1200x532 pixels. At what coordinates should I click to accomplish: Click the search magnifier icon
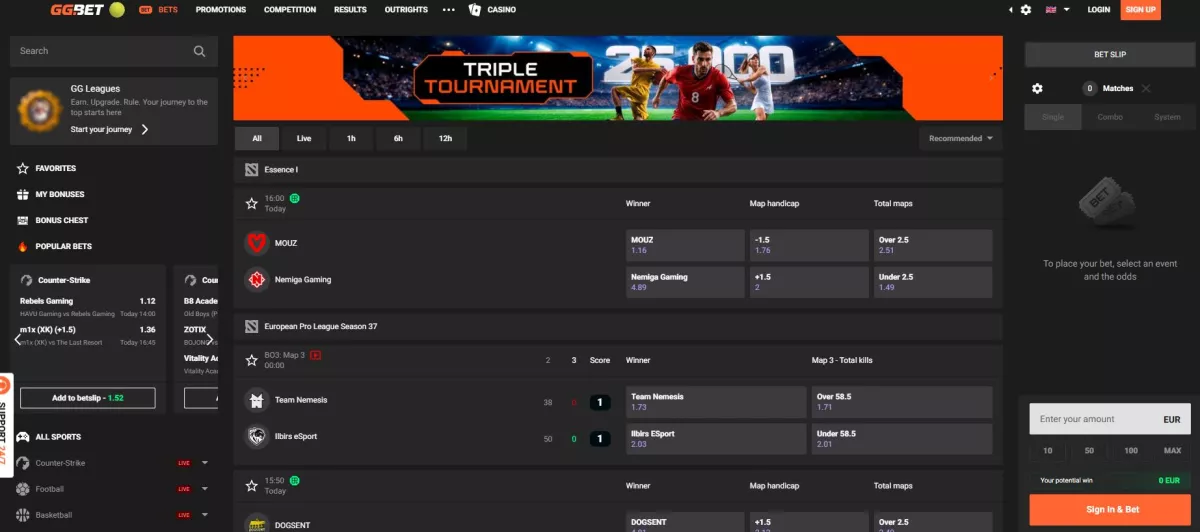200,51
